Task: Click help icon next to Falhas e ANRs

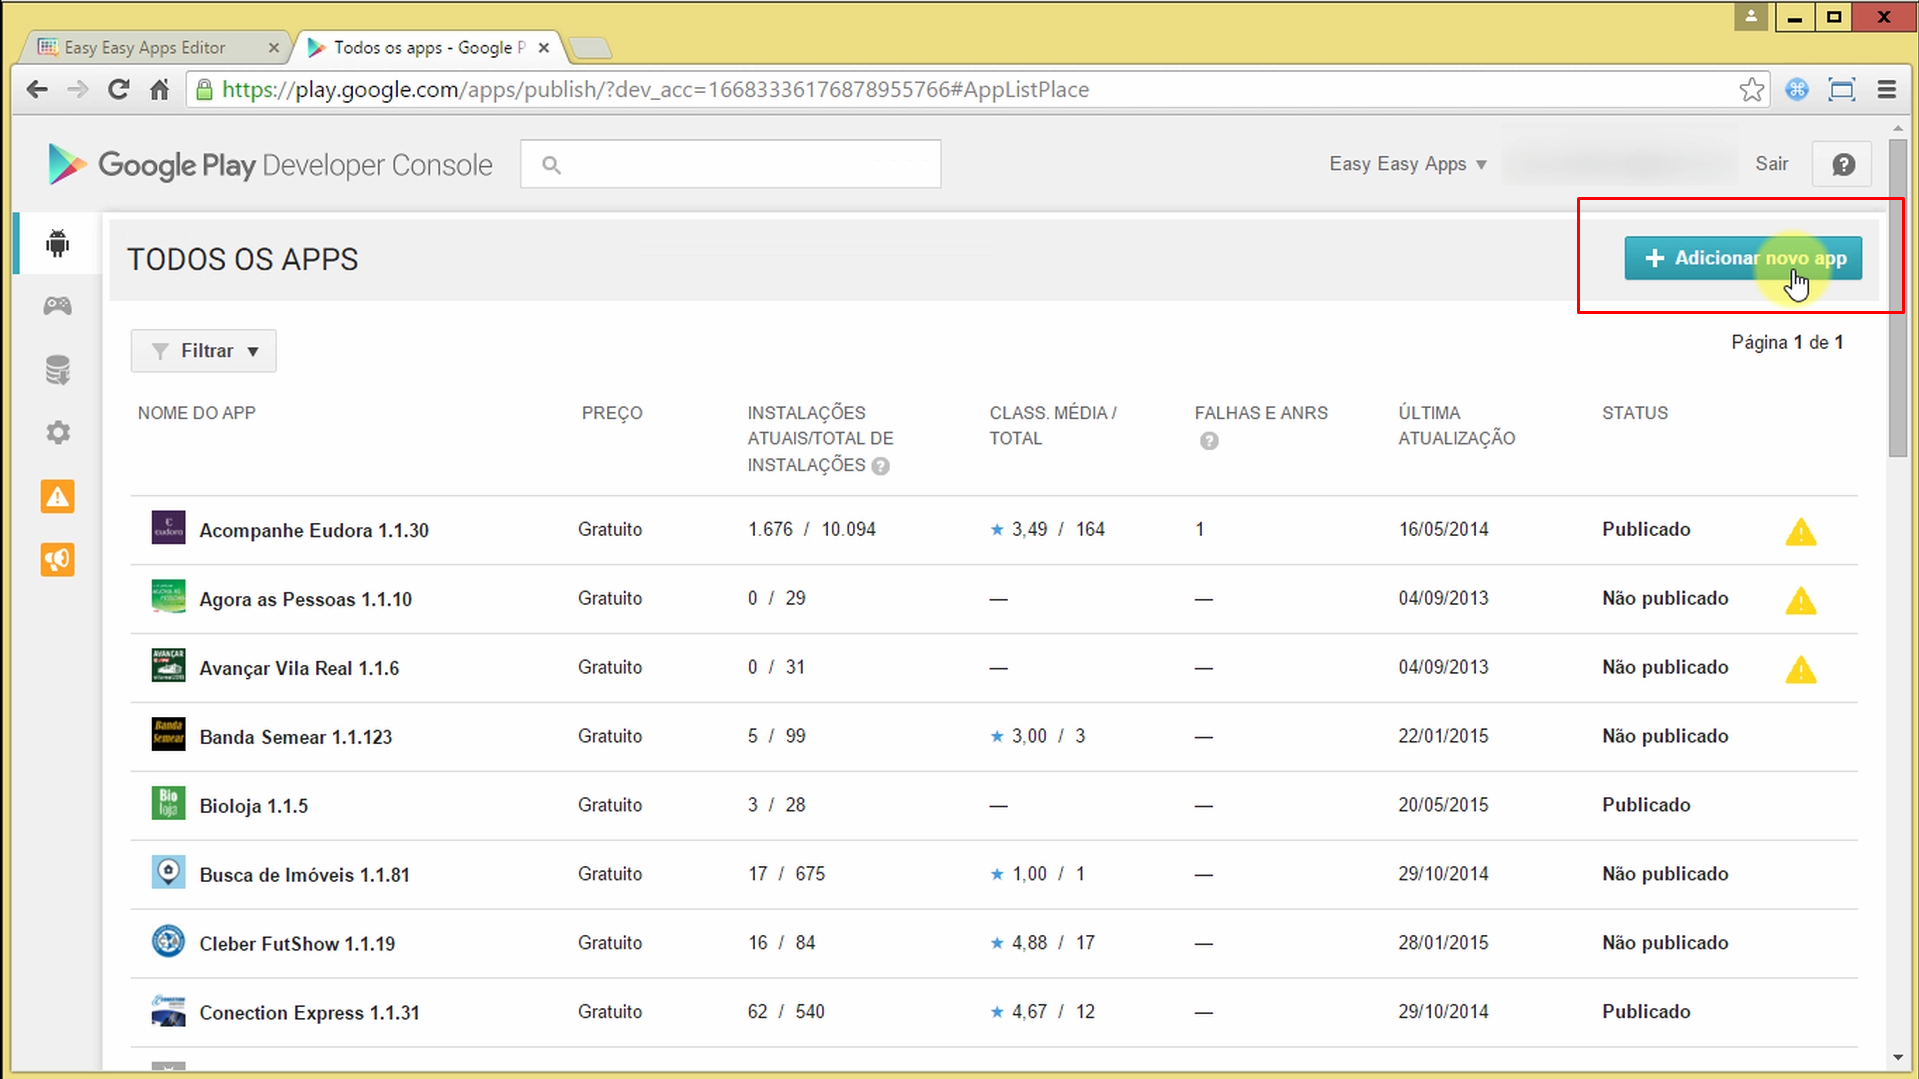Action: tap(1209, 441)
